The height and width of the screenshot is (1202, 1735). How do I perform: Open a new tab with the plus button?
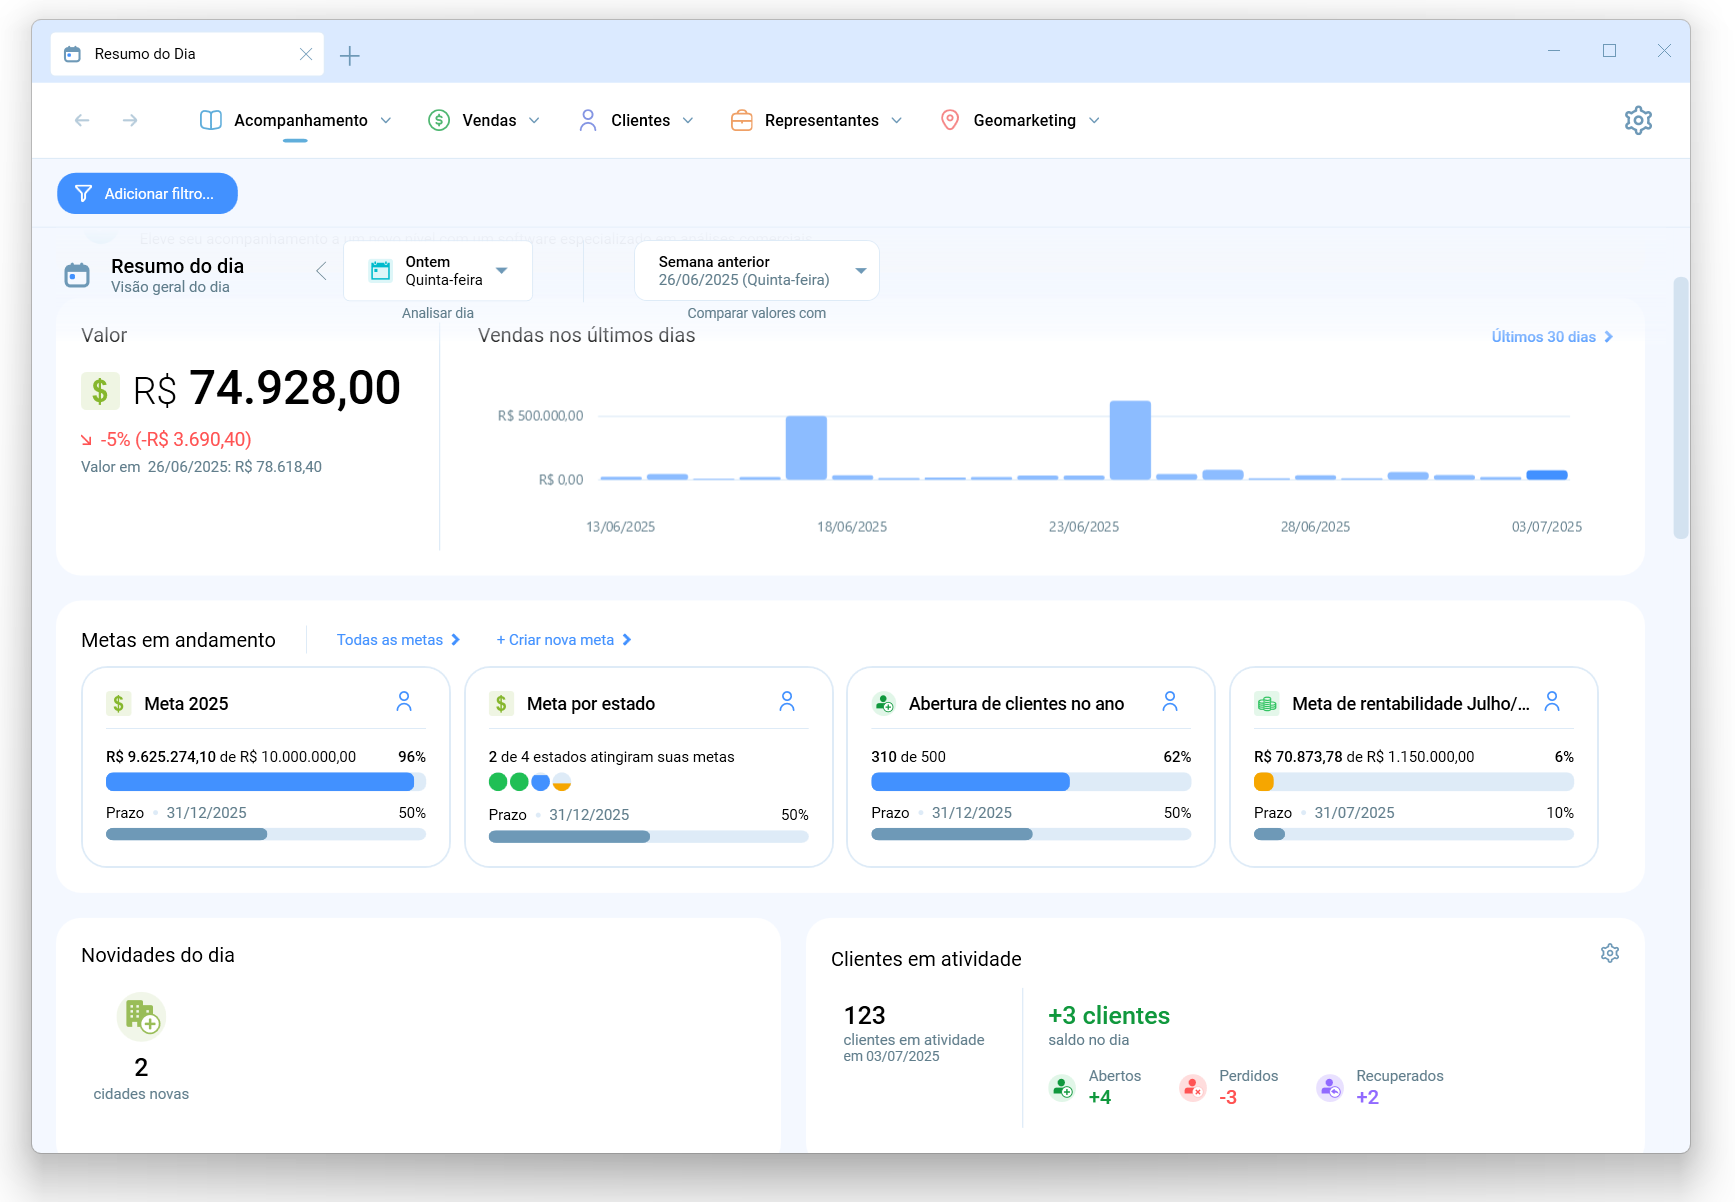point(349,56)
